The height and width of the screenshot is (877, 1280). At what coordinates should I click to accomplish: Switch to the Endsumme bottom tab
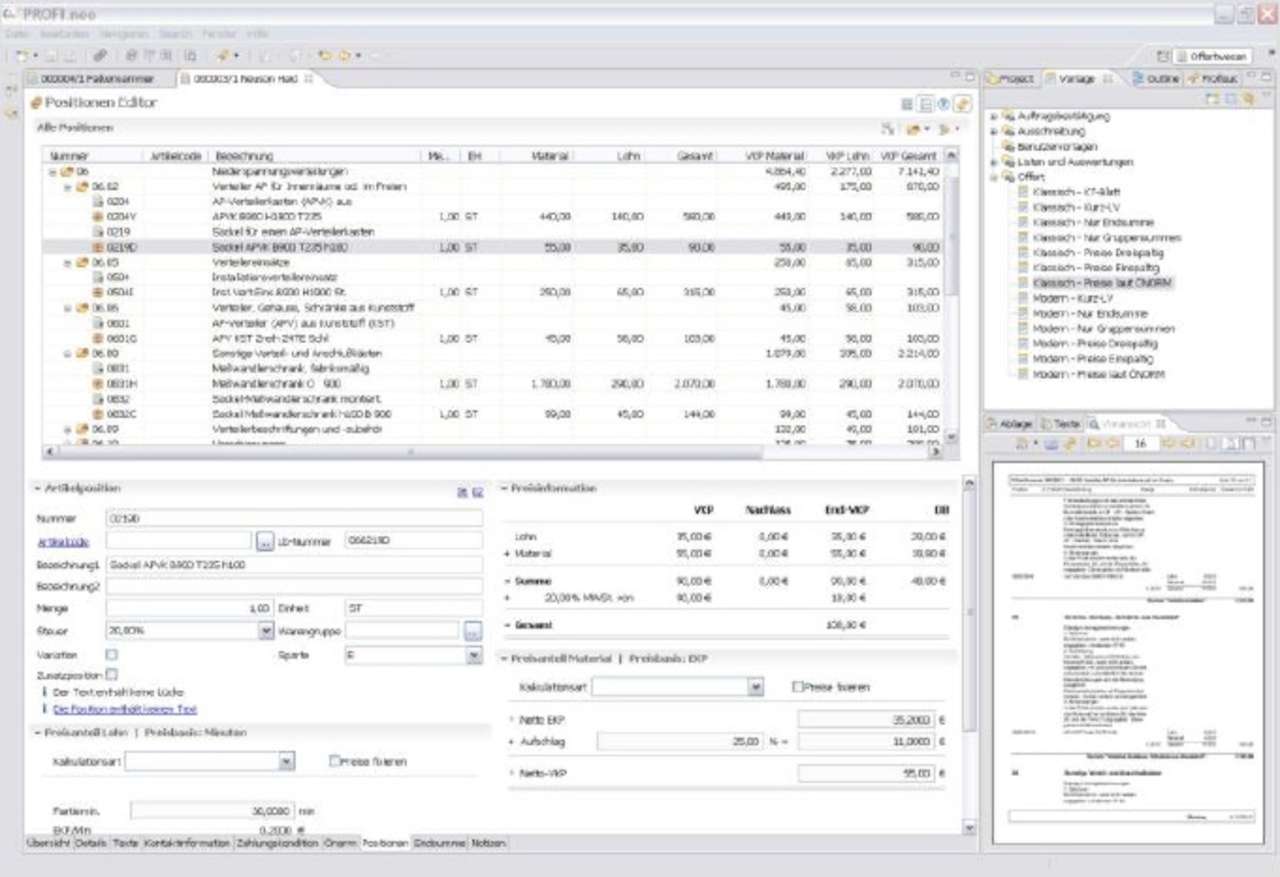pos(439,844)
